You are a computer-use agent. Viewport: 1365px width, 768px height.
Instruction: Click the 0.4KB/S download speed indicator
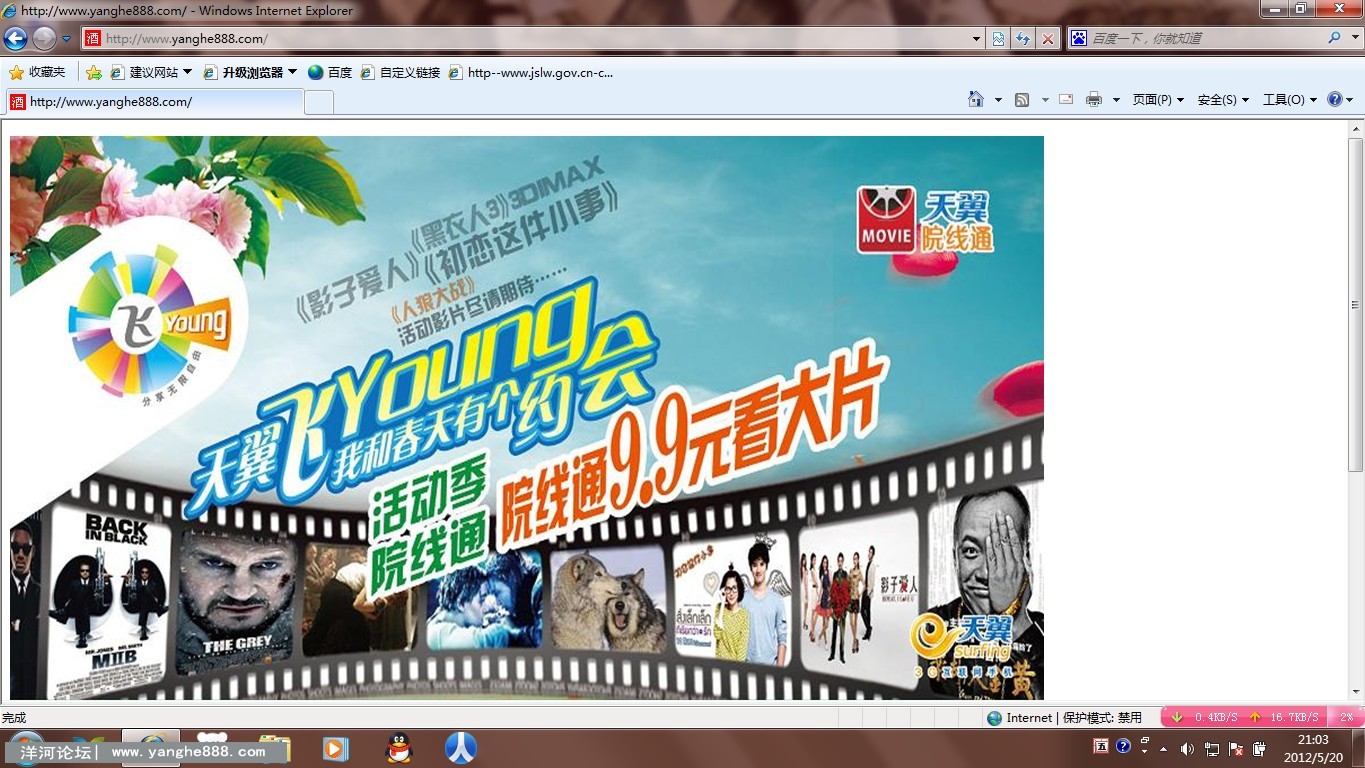pyautogui.click(x=1205, y=717)
